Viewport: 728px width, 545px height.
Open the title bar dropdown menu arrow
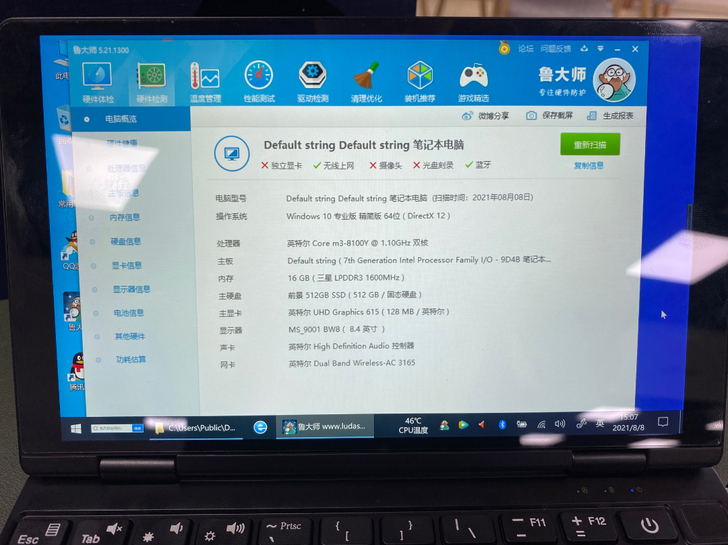point(600,48)
